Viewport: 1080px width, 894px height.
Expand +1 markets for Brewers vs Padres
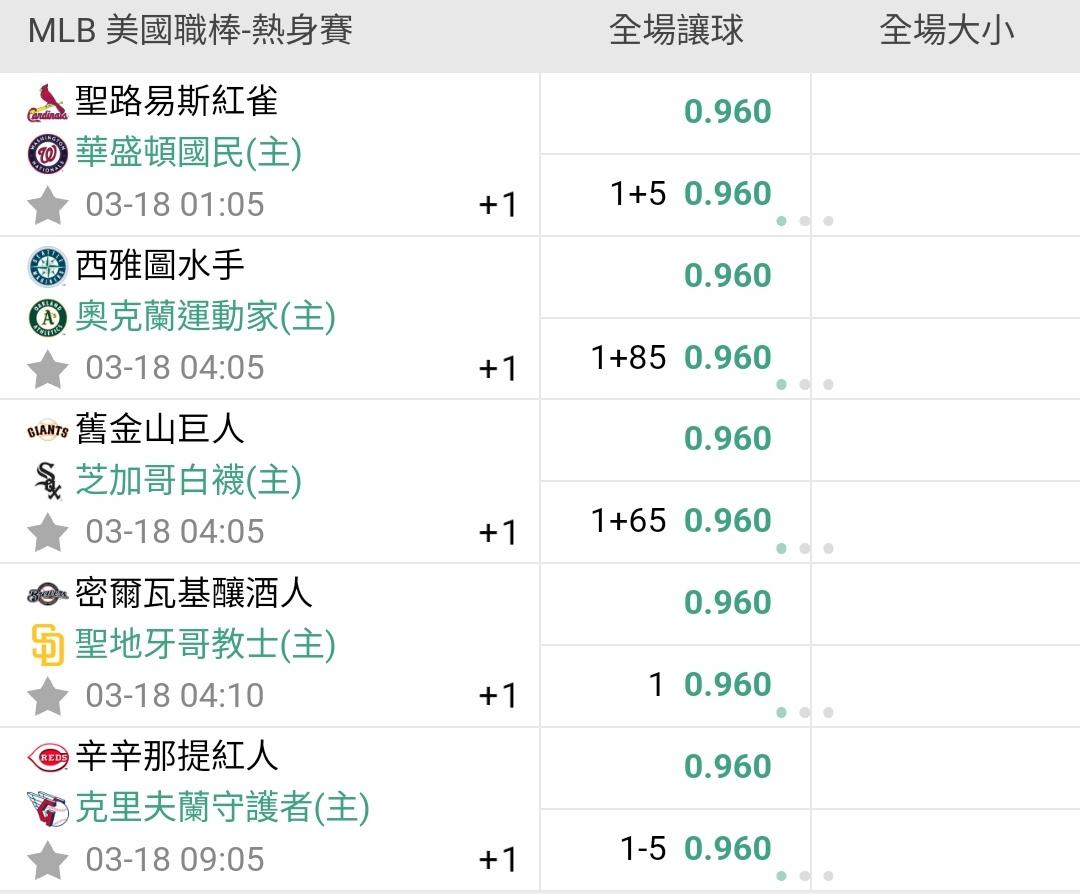[497, 695]
